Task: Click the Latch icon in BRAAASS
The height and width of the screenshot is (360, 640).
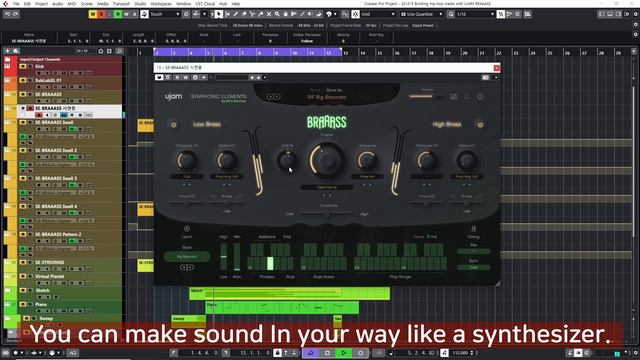Action: click(187, 229)
